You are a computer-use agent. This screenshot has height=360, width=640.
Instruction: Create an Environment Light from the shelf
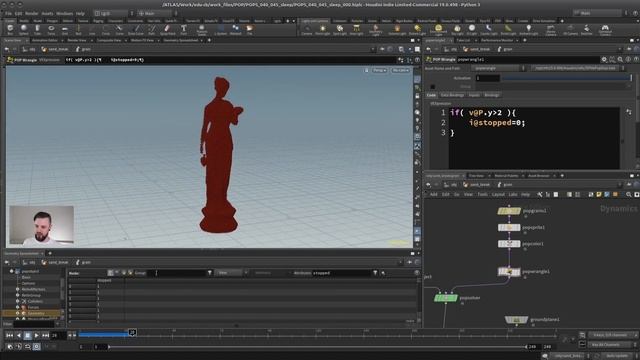(438, 29)
